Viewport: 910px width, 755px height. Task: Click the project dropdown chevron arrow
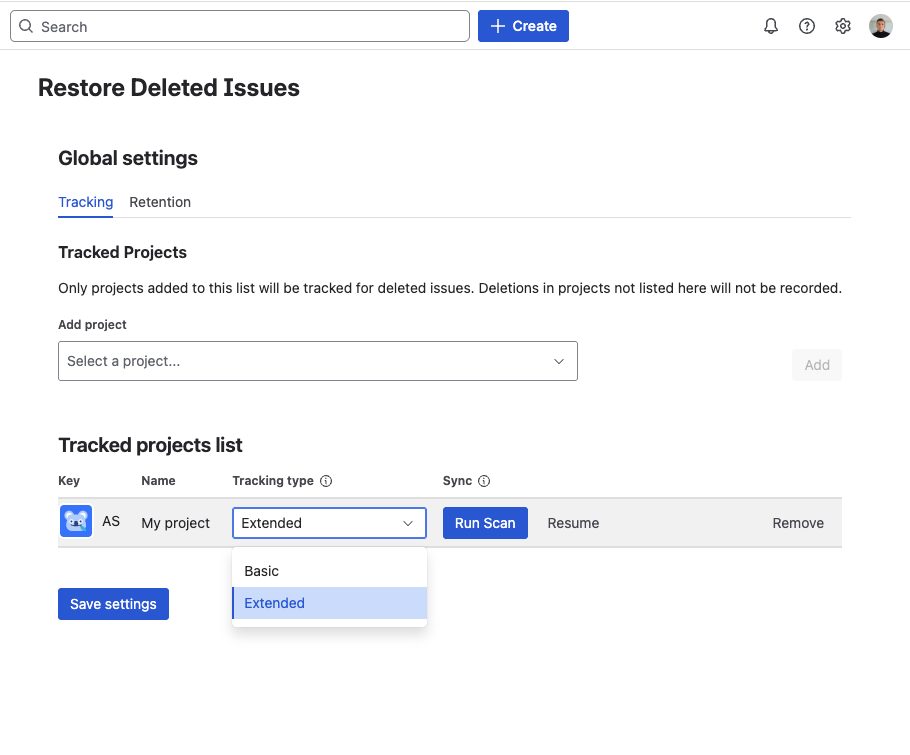pos(559,361)
